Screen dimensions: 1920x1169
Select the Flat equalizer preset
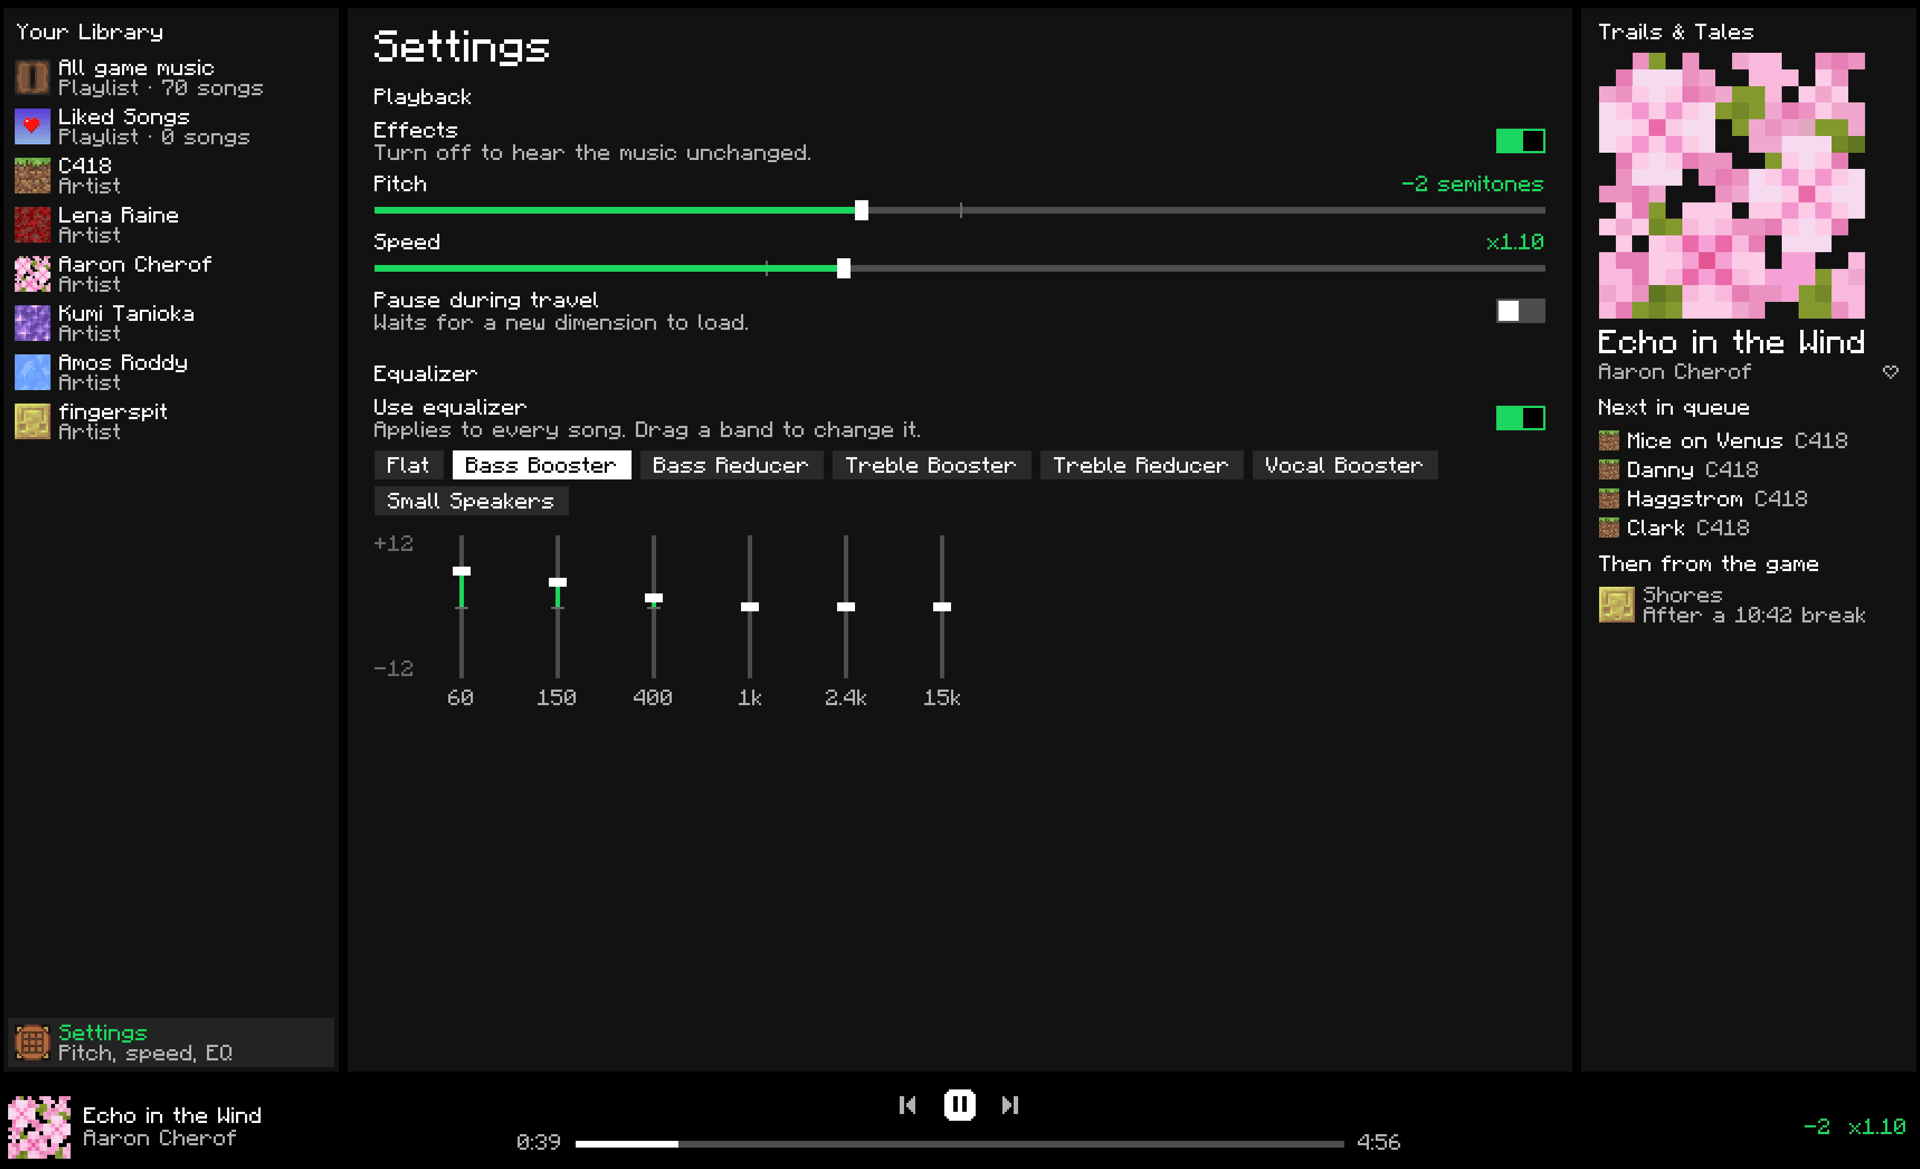point(408,465)
